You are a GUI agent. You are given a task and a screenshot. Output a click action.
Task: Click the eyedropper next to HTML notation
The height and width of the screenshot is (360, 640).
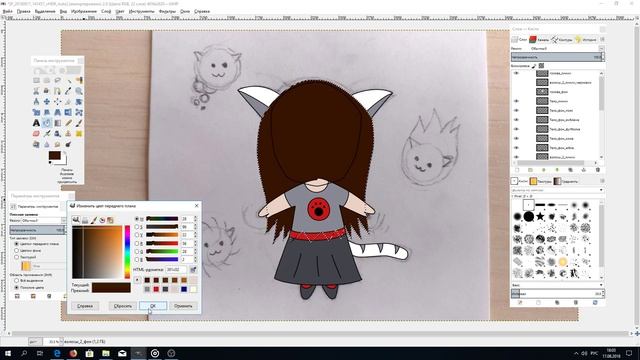coord(193,269)
